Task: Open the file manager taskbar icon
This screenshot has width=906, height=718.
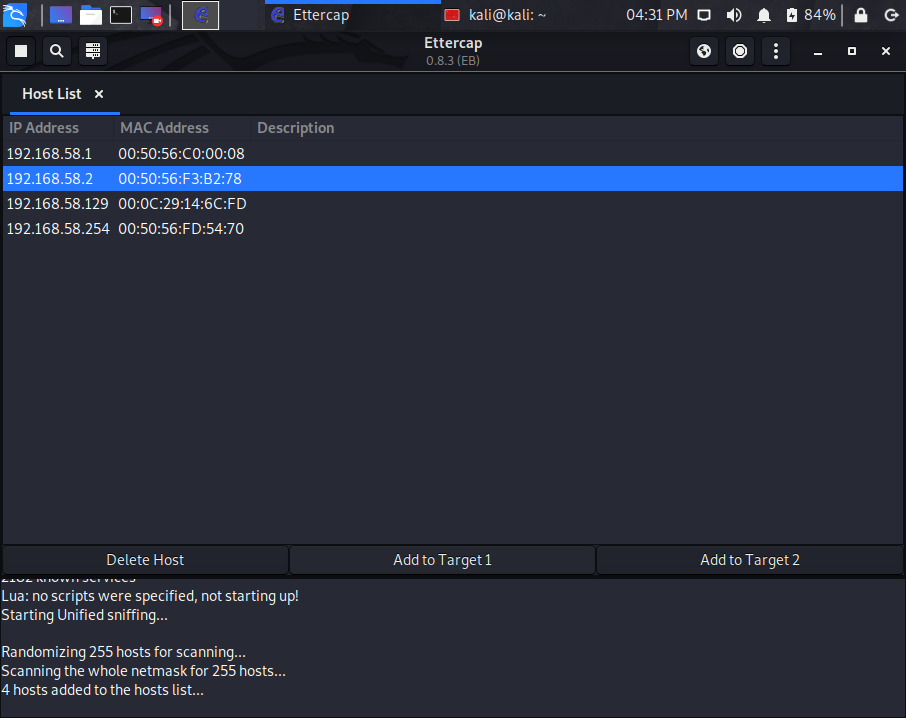Action: click(91, 15)
